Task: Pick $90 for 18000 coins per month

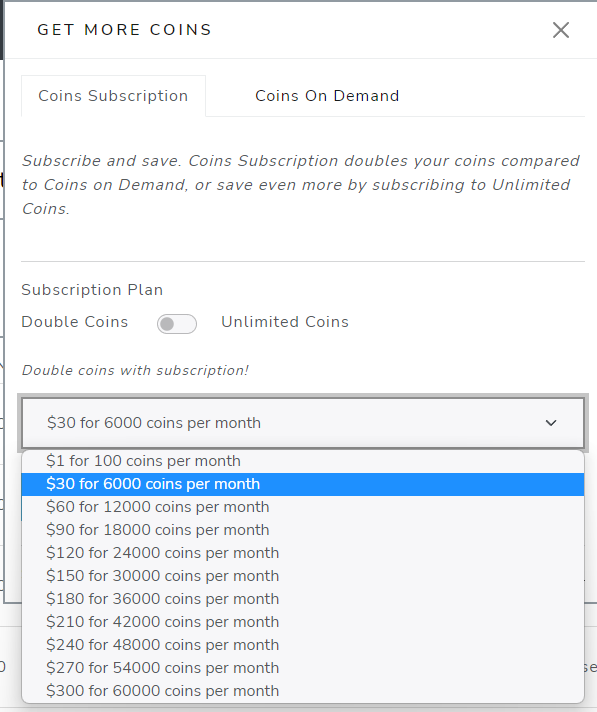Action: point(302,530)
